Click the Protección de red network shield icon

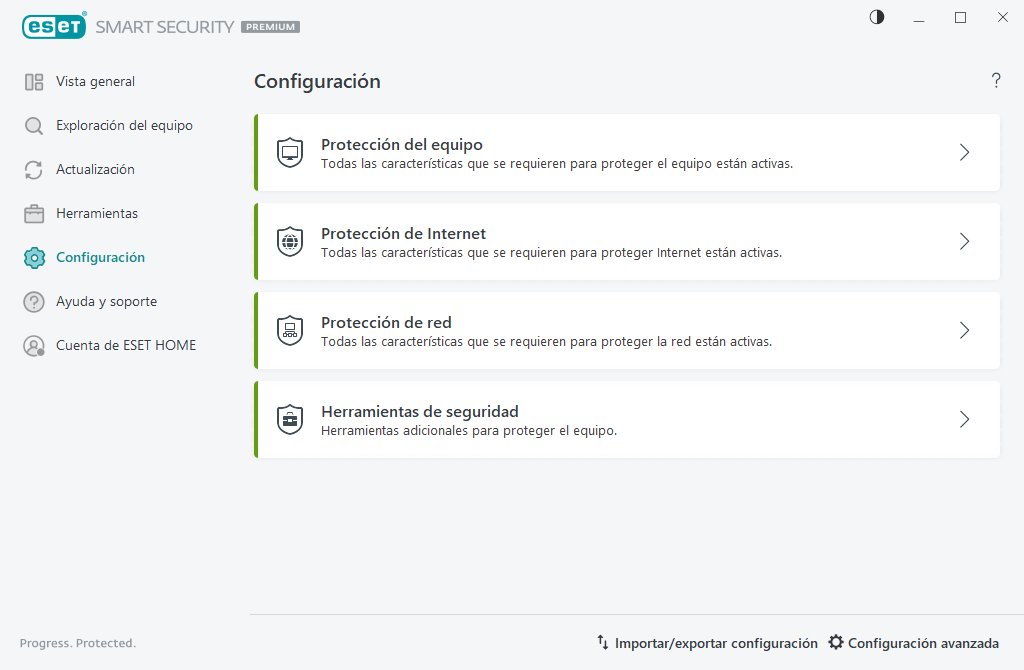click(289, 330)
